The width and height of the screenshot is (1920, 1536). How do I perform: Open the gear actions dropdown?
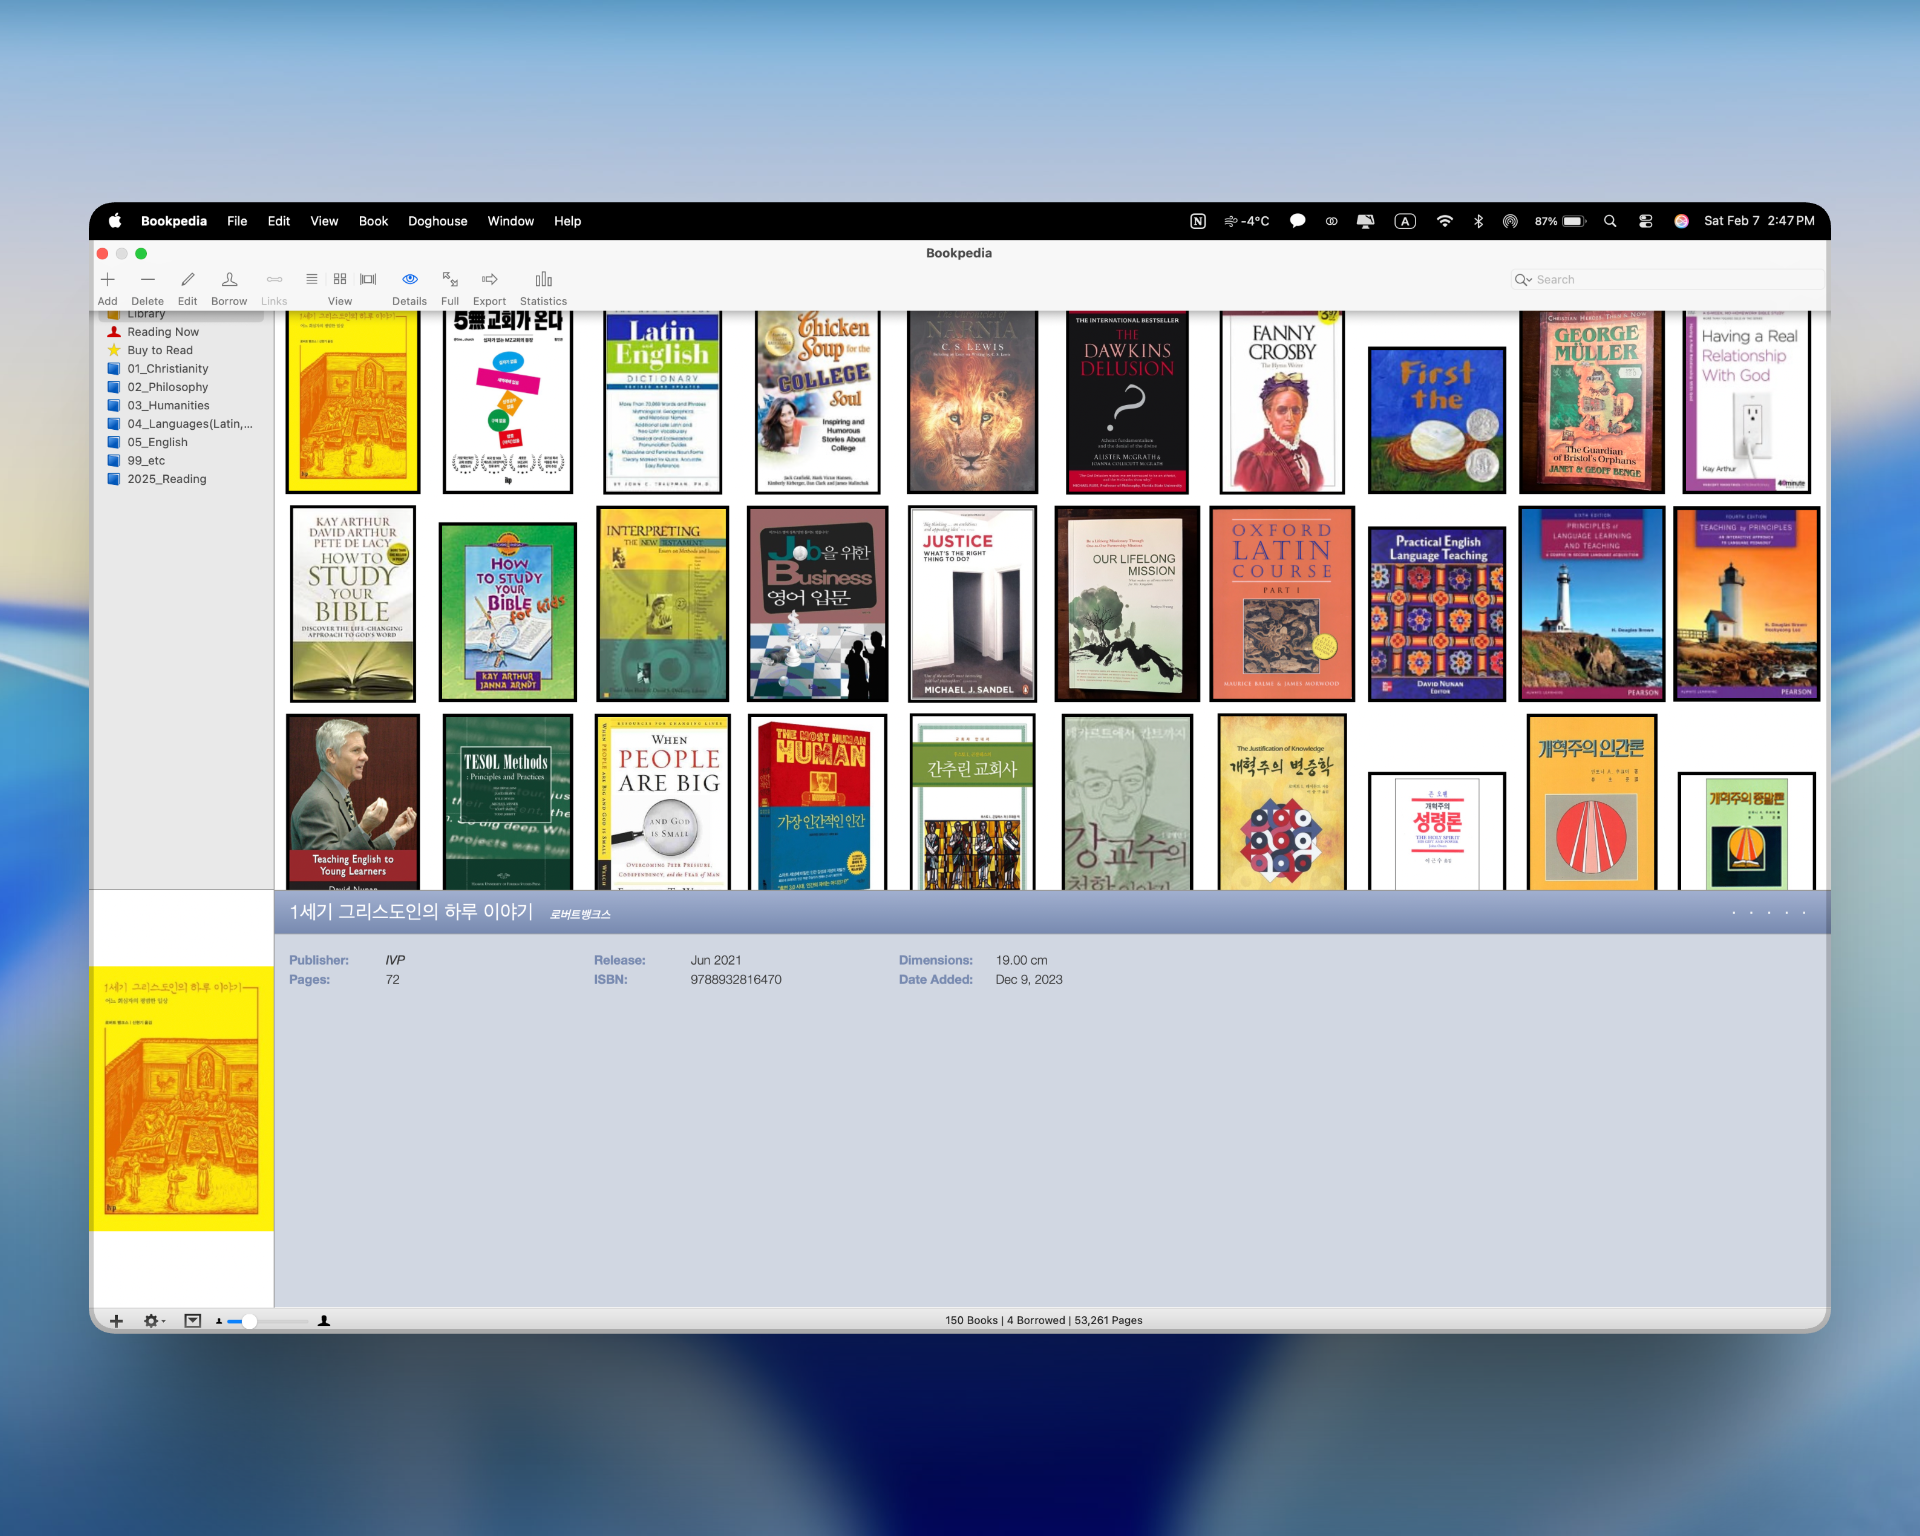153,1321
